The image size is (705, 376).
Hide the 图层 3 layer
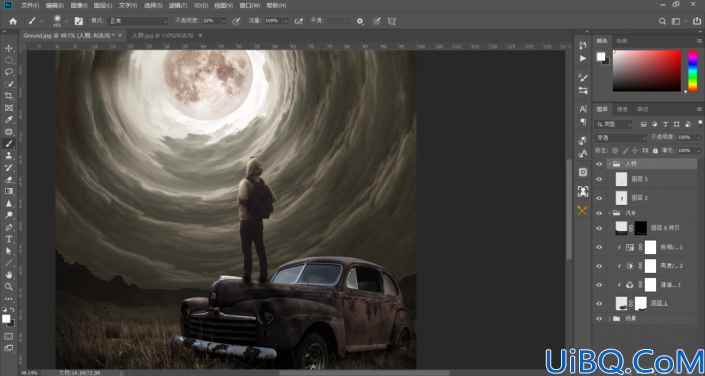tap(598, 179)
